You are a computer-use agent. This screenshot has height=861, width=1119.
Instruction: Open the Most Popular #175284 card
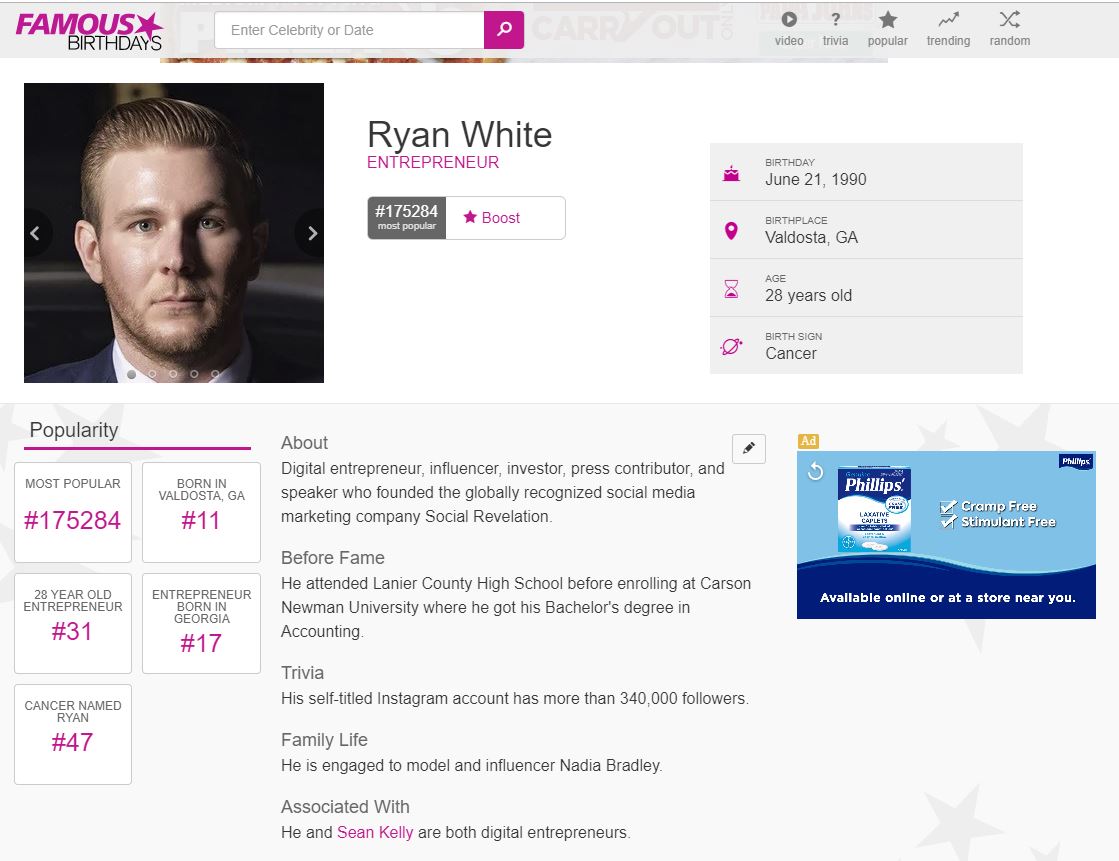point(73,512)
